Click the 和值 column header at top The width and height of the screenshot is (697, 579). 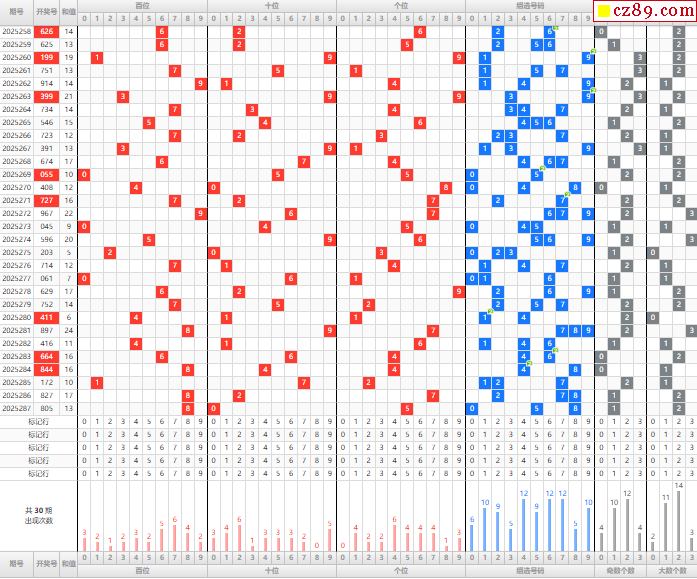click(68, 11)
